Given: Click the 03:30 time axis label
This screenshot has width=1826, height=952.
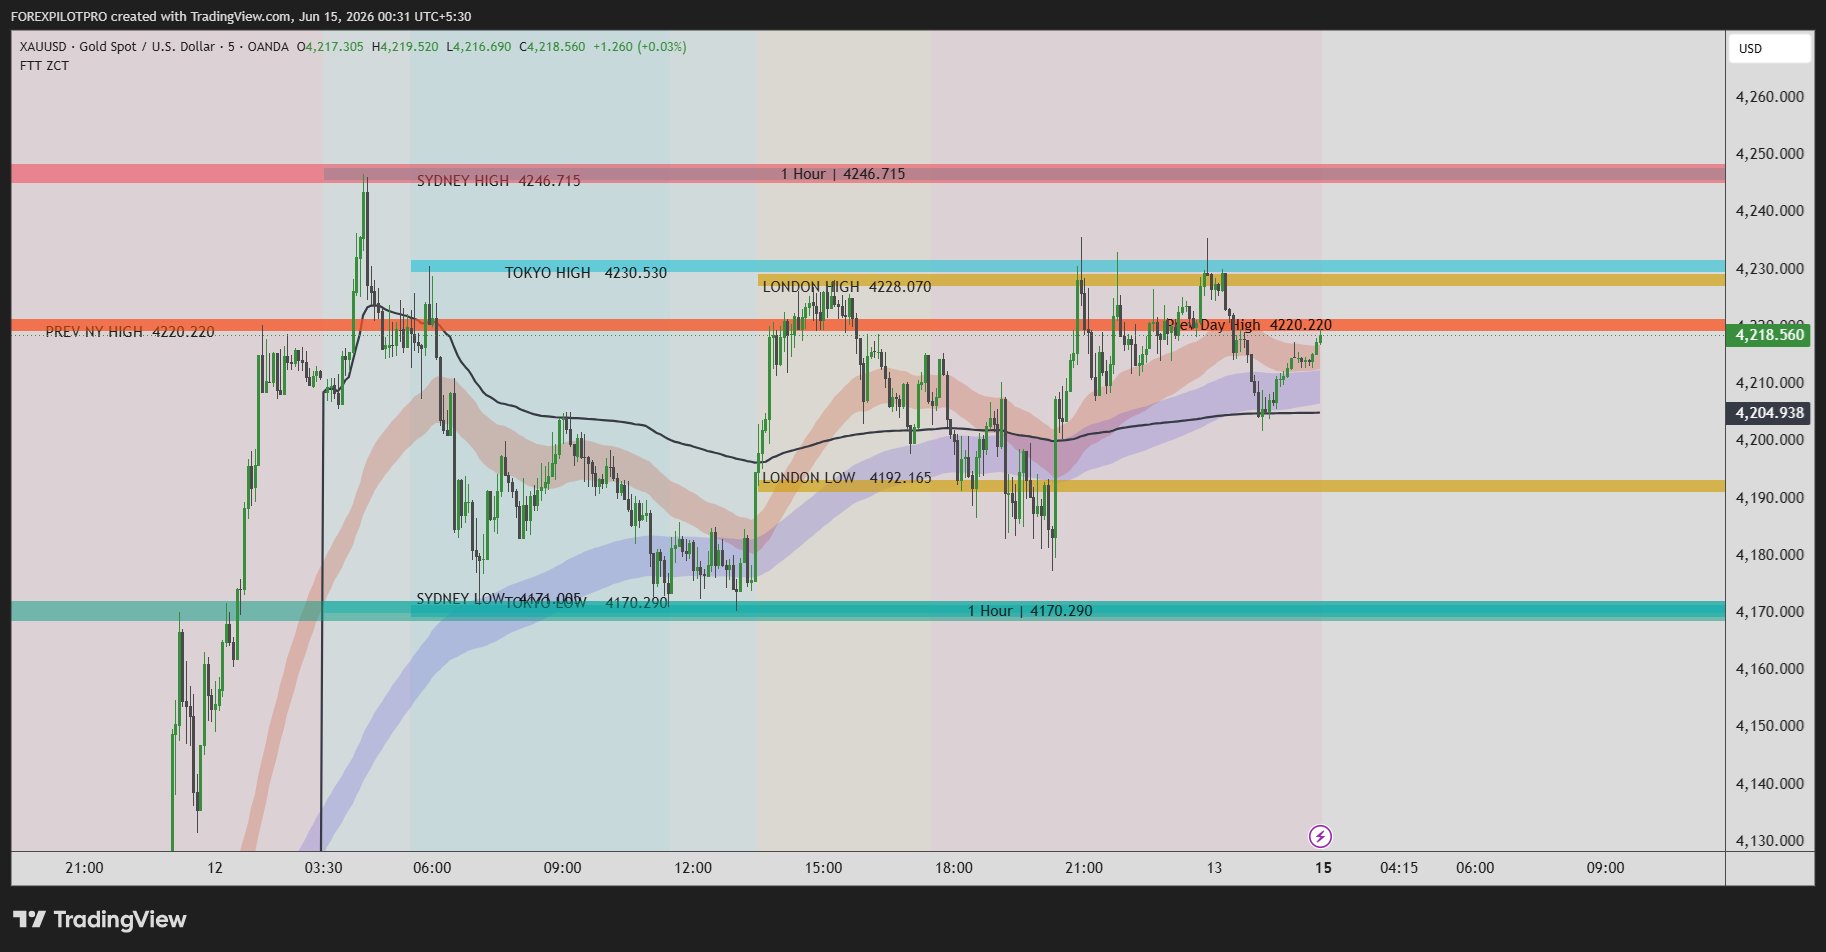Looking at the screenshot, I should pyautogui.click(x=323, y=868).
